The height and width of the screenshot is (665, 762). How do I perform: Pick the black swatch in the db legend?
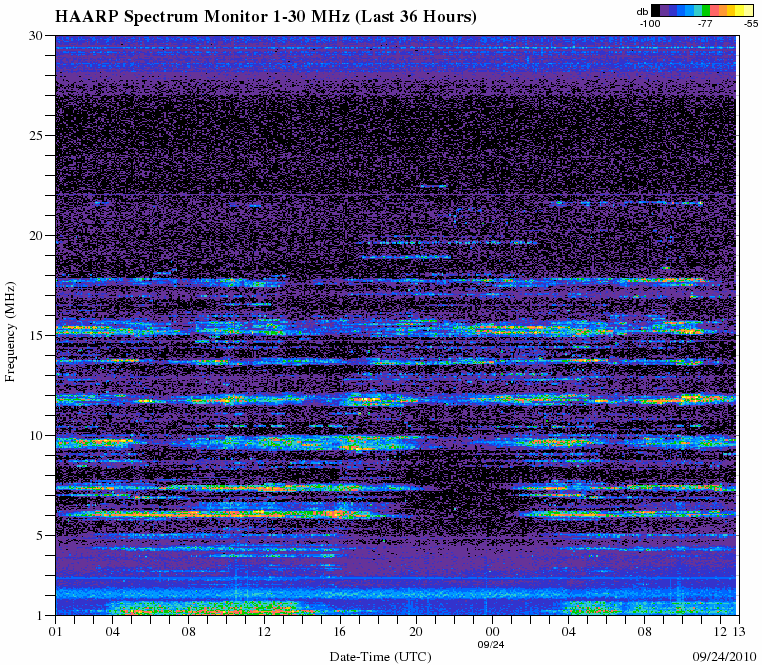click(656, 11)
